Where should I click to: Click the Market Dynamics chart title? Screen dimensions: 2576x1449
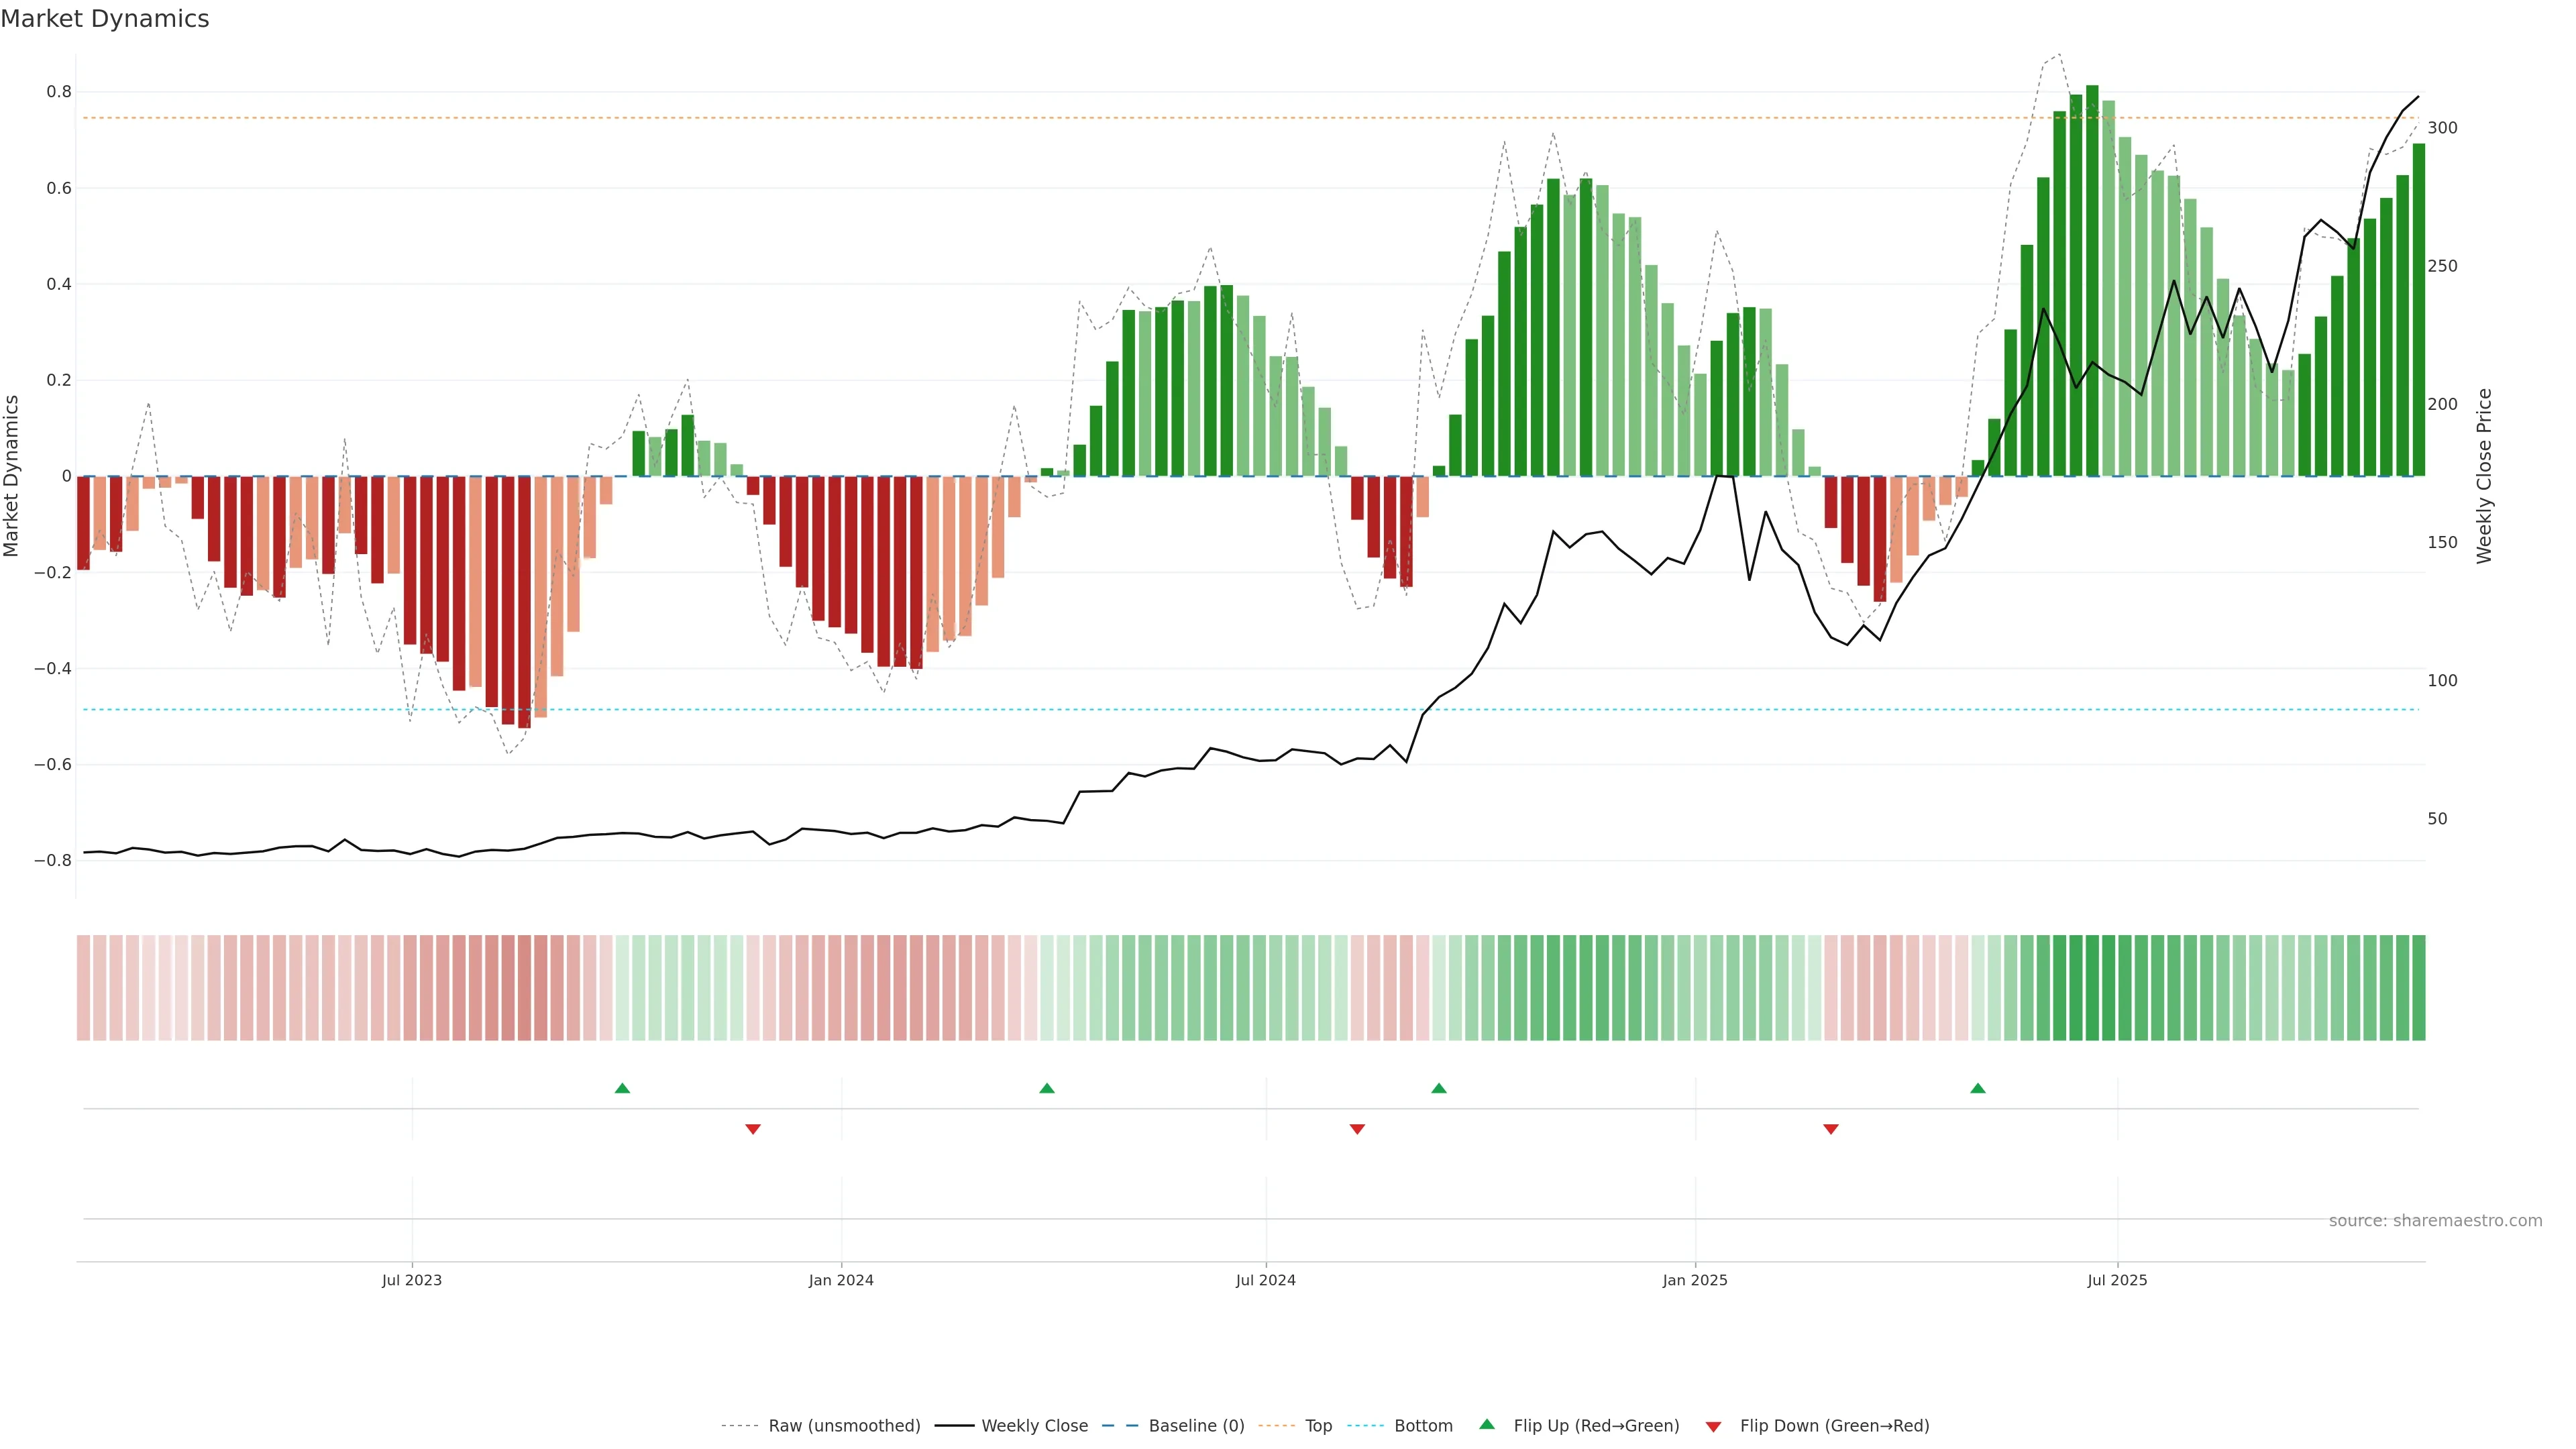click(x=105, y=19)
